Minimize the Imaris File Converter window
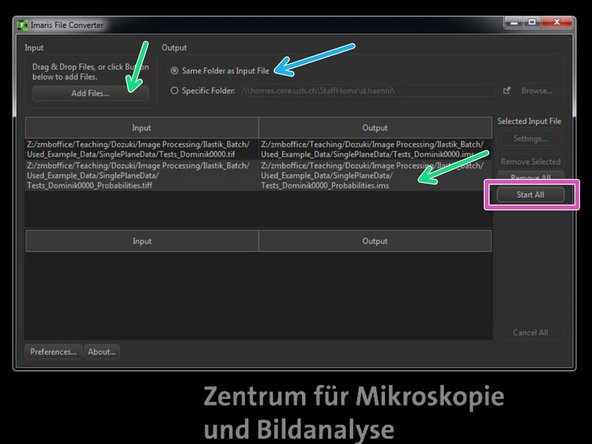The image size is (592, 444). coord(514,22)
